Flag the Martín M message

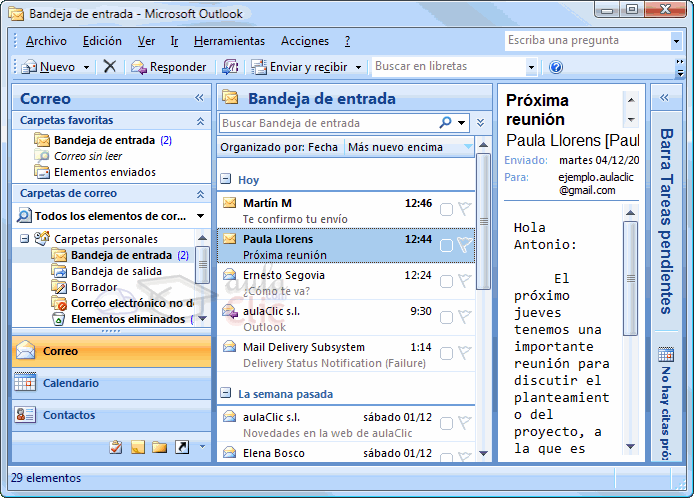coord(464,208)
